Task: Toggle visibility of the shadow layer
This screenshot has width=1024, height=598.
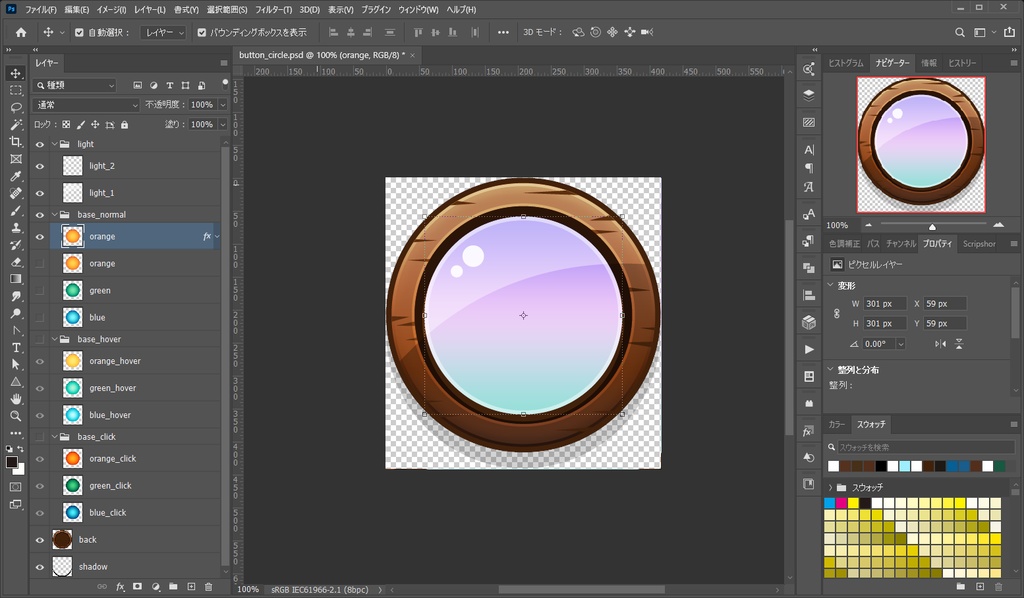Action: (39, 566)
